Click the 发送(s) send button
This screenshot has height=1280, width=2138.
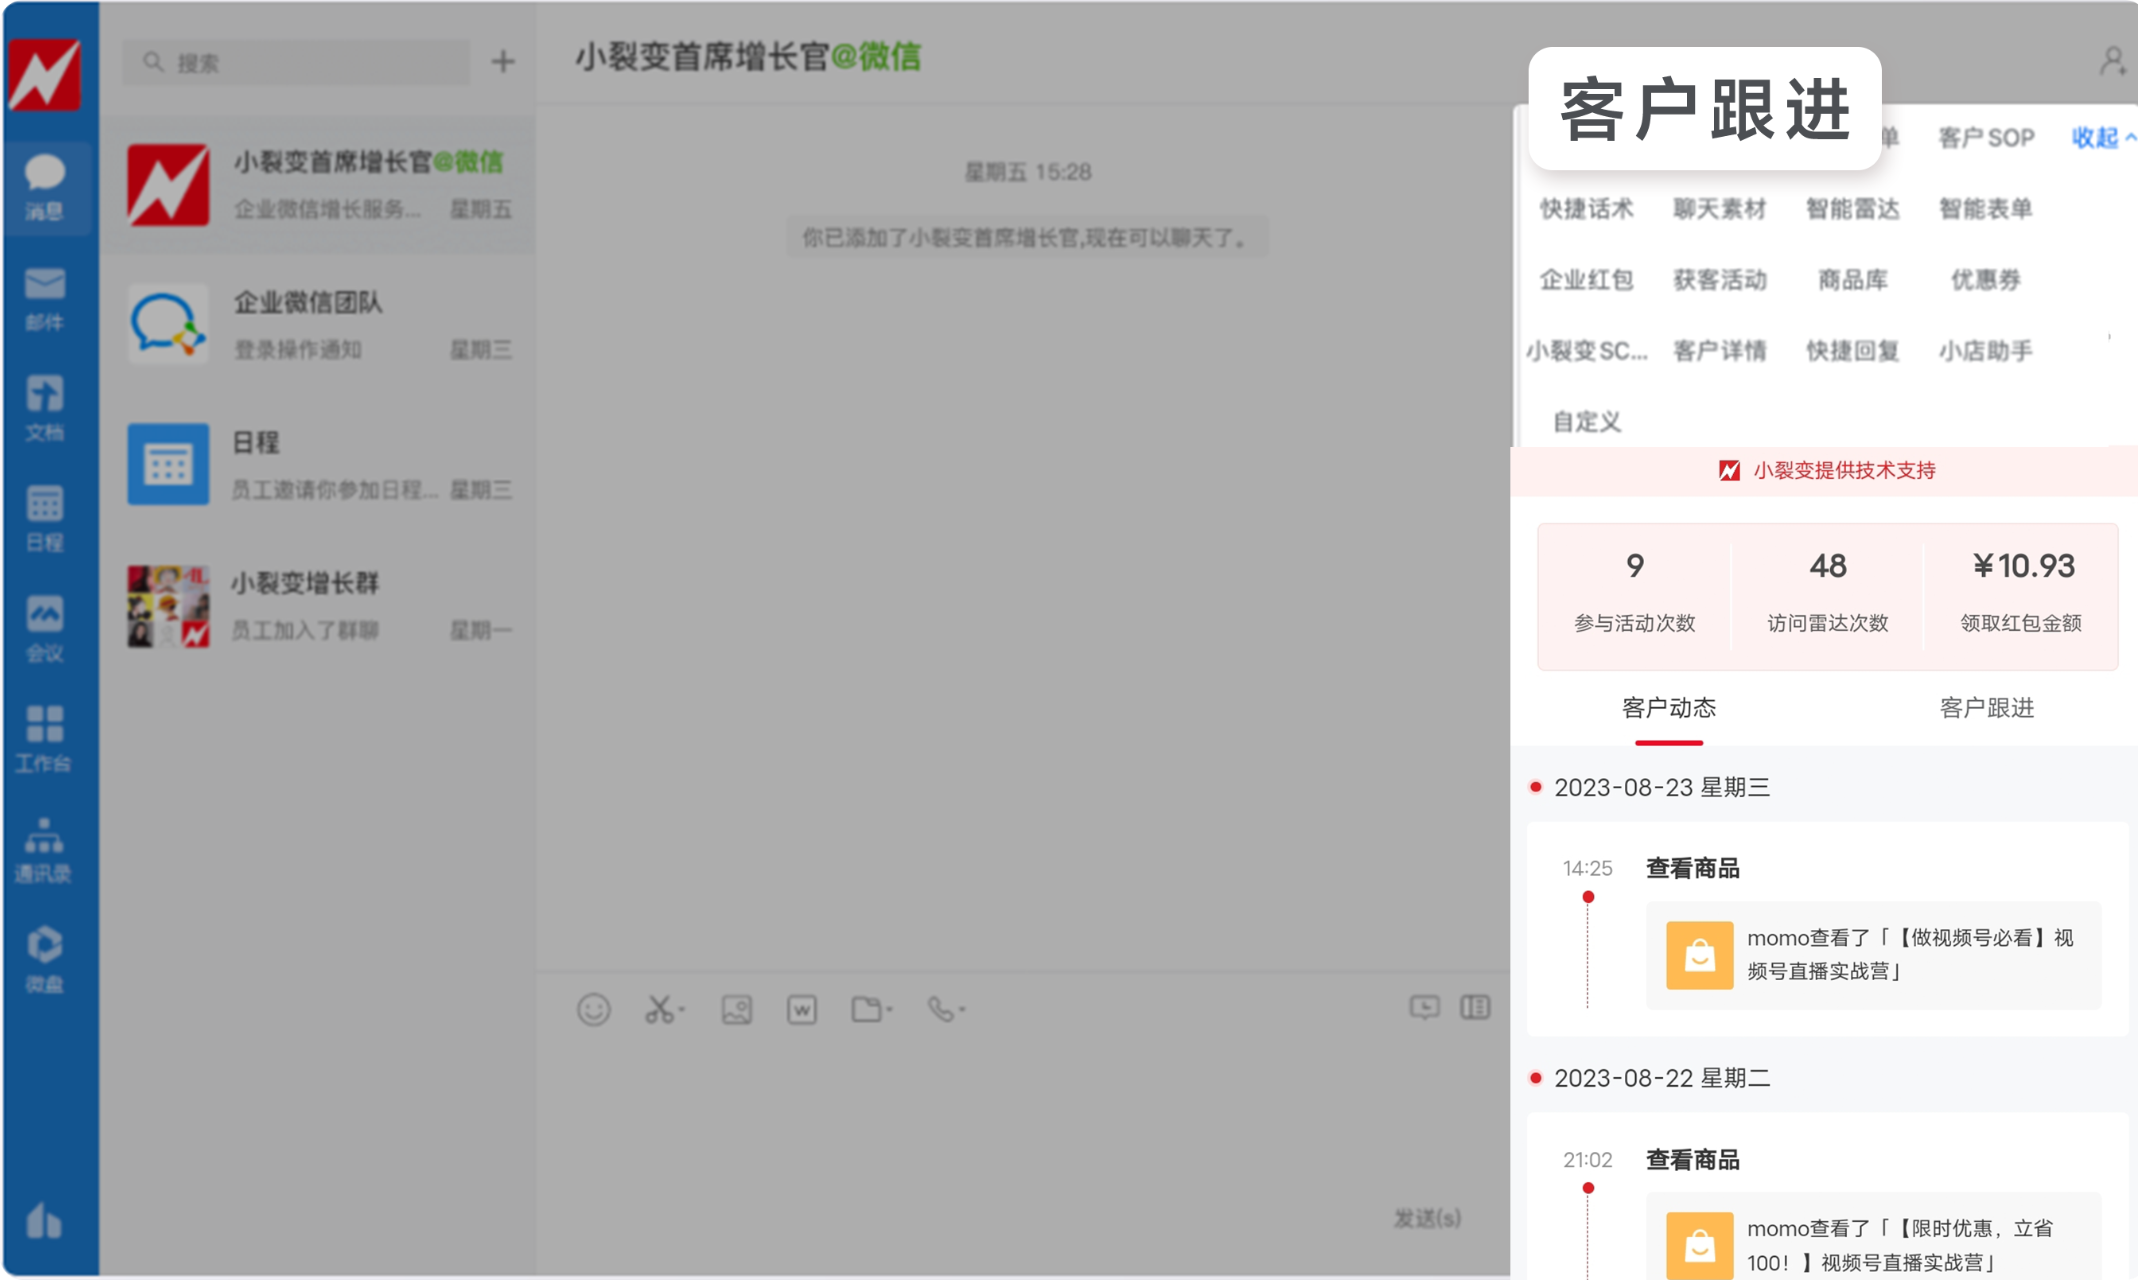(x=1427, y=1218)
